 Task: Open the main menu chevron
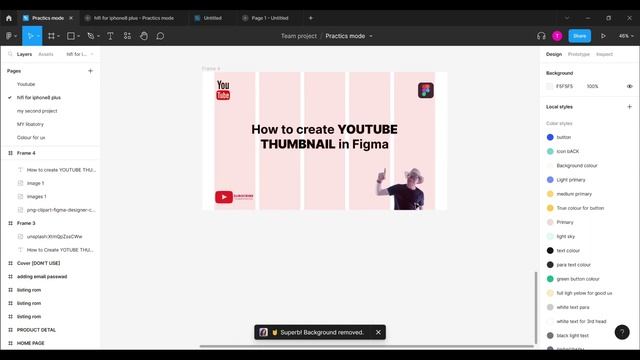point(16,36)
